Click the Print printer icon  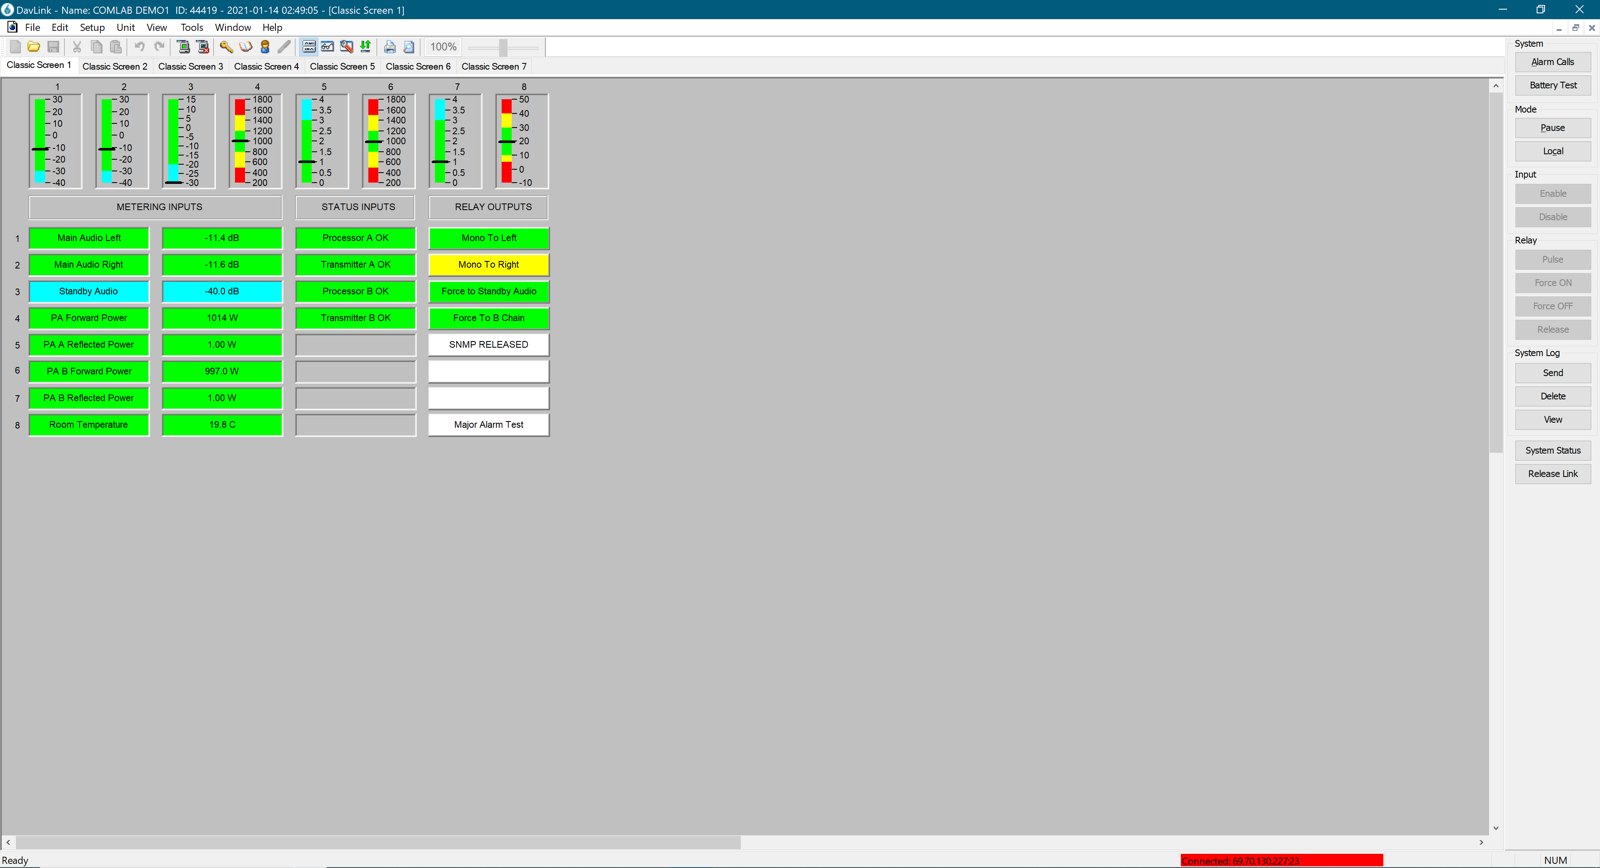click(x=389, y=47)
